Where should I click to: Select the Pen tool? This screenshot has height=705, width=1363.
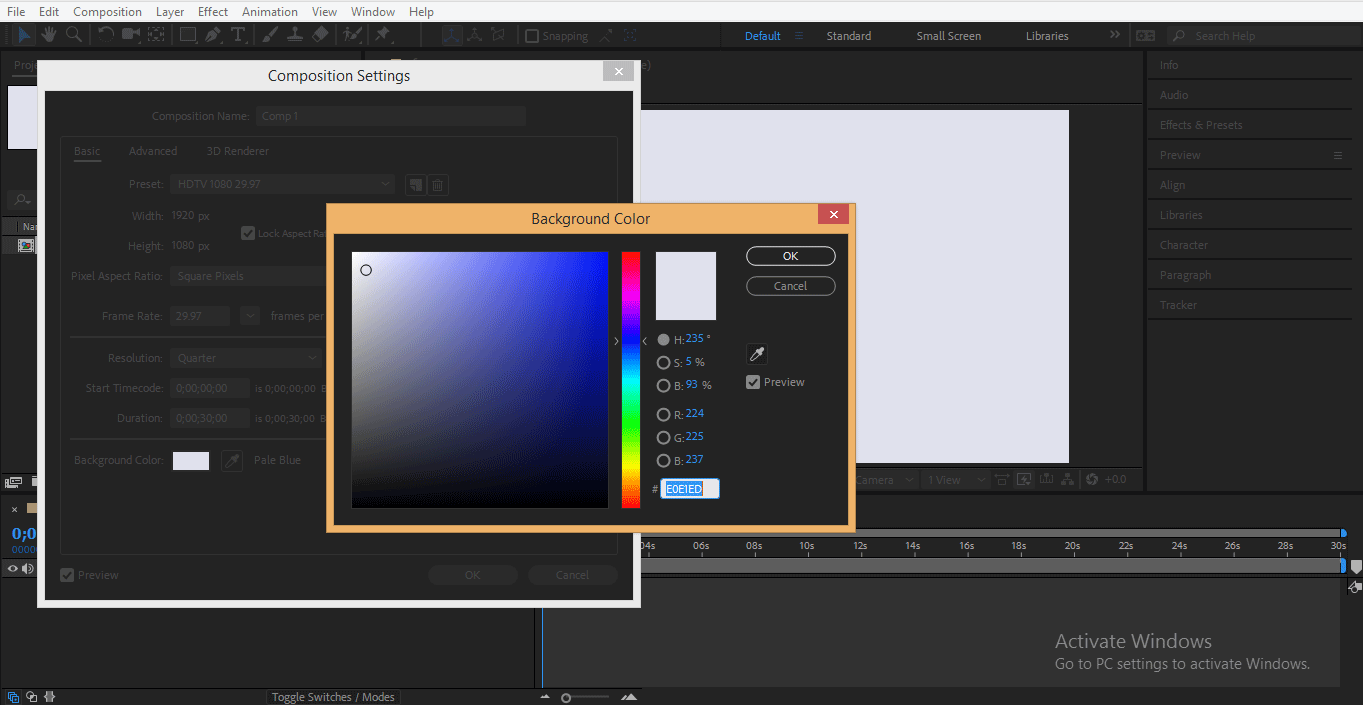click(213, 35)
